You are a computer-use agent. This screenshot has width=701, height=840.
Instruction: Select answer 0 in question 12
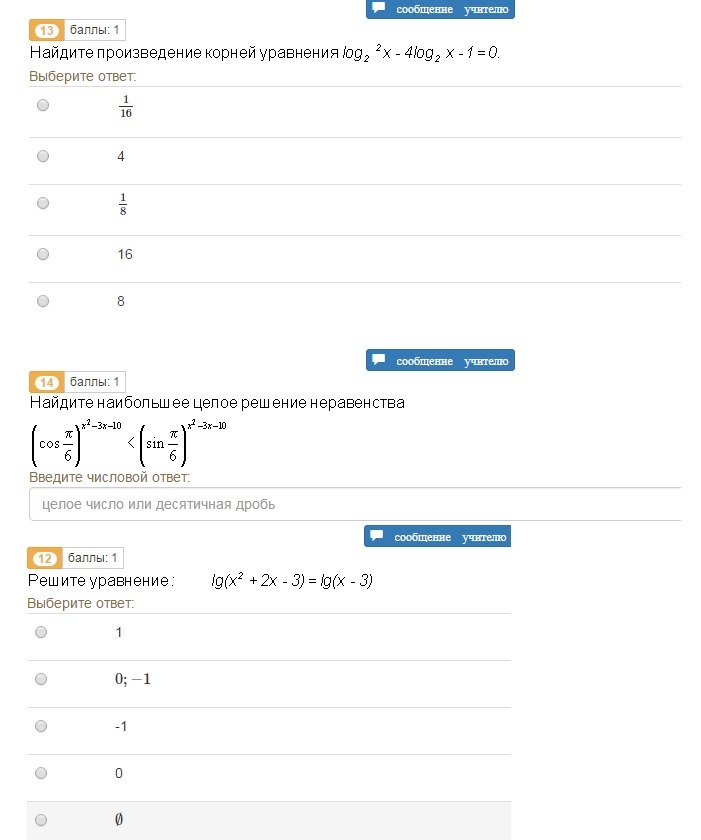click(x=41, y=773)
